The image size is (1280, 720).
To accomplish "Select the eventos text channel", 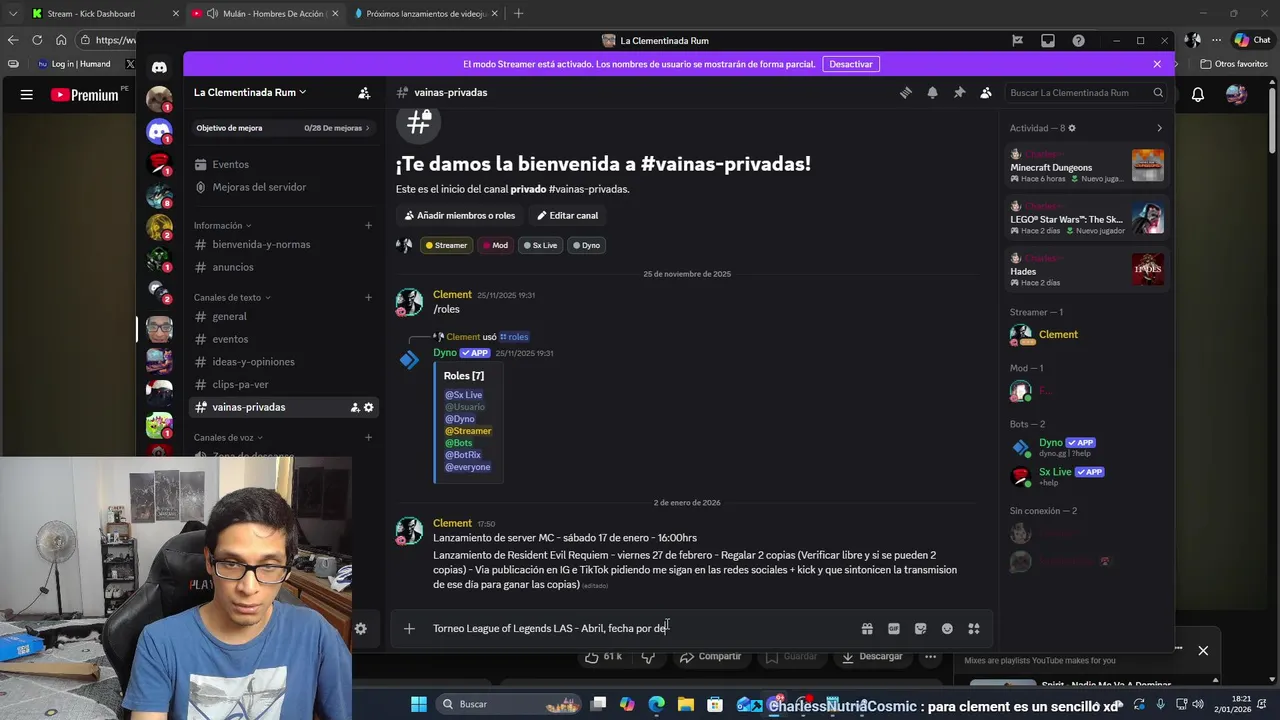I will tap(283, 339).
